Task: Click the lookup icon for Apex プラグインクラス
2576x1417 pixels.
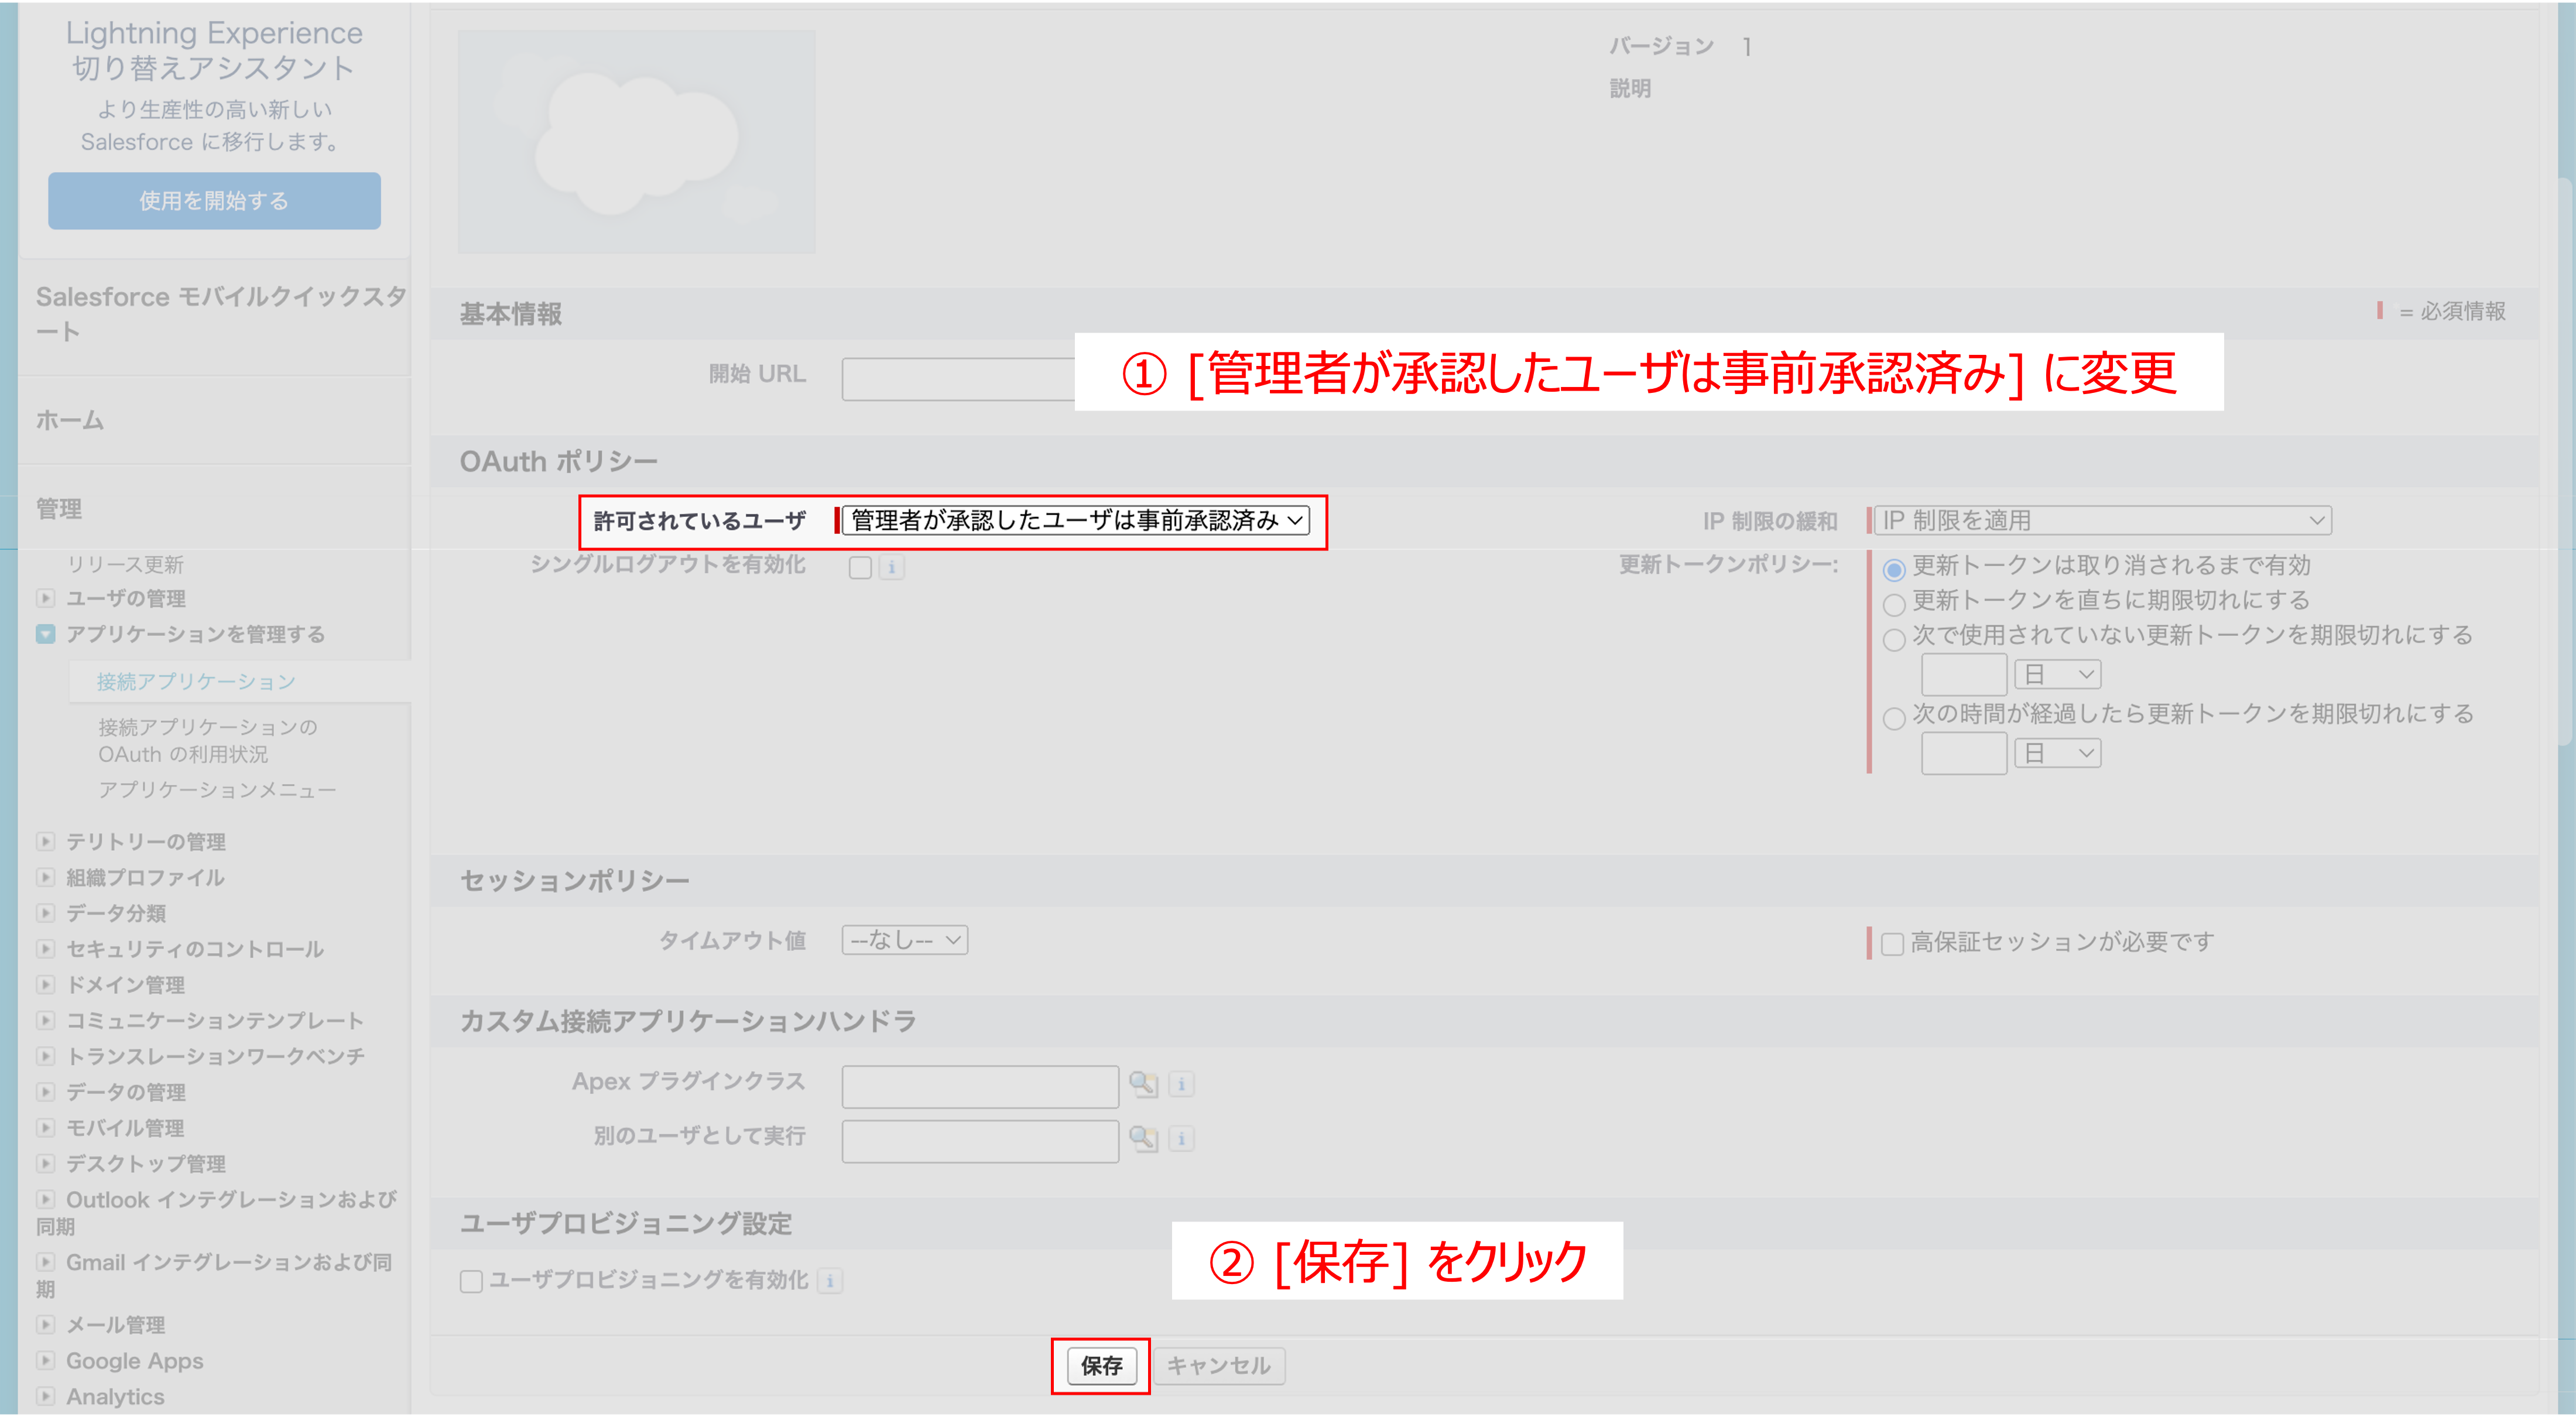Action: point(1142,1084)
